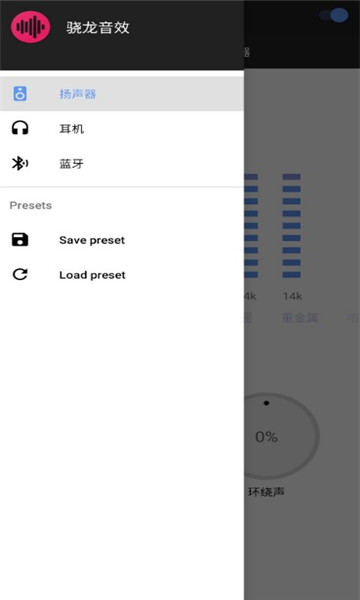Adjust the 14k equalizer band slider
360x600 pixels.
292,226
